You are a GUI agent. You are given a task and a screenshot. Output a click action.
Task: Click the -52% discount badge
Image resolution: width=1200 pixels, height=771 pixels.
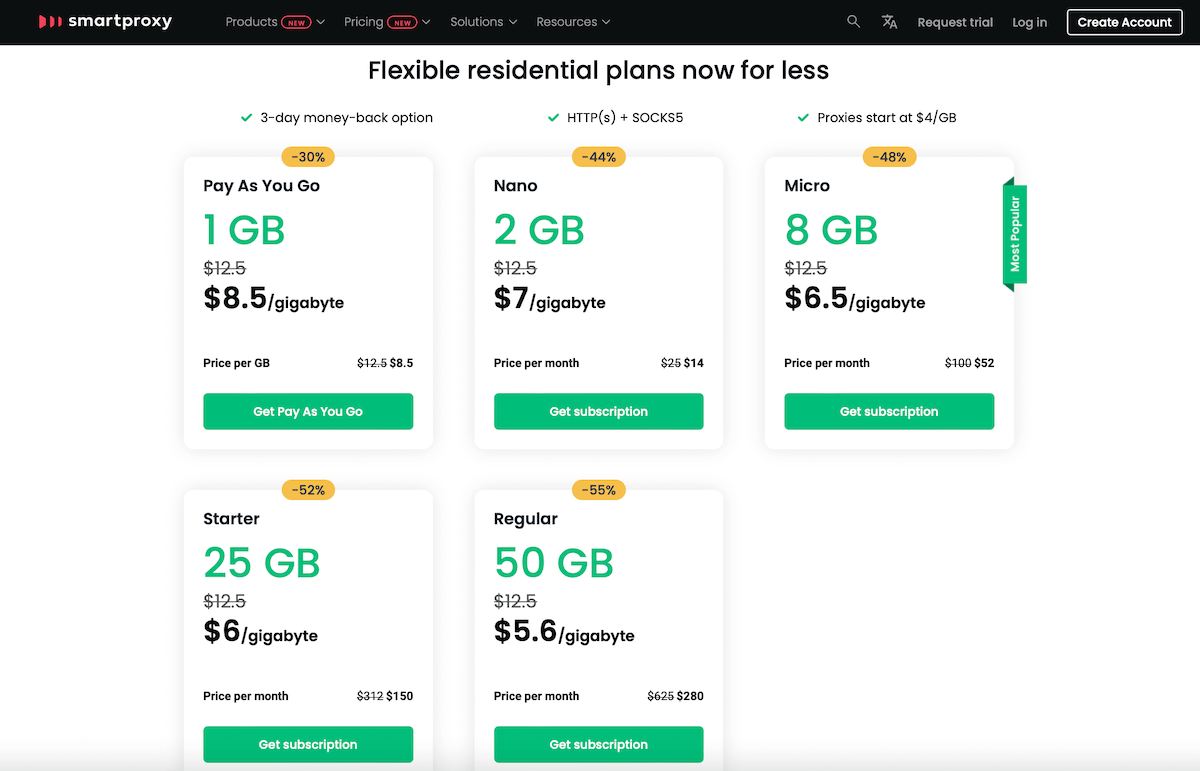click(x=308, y=490)
